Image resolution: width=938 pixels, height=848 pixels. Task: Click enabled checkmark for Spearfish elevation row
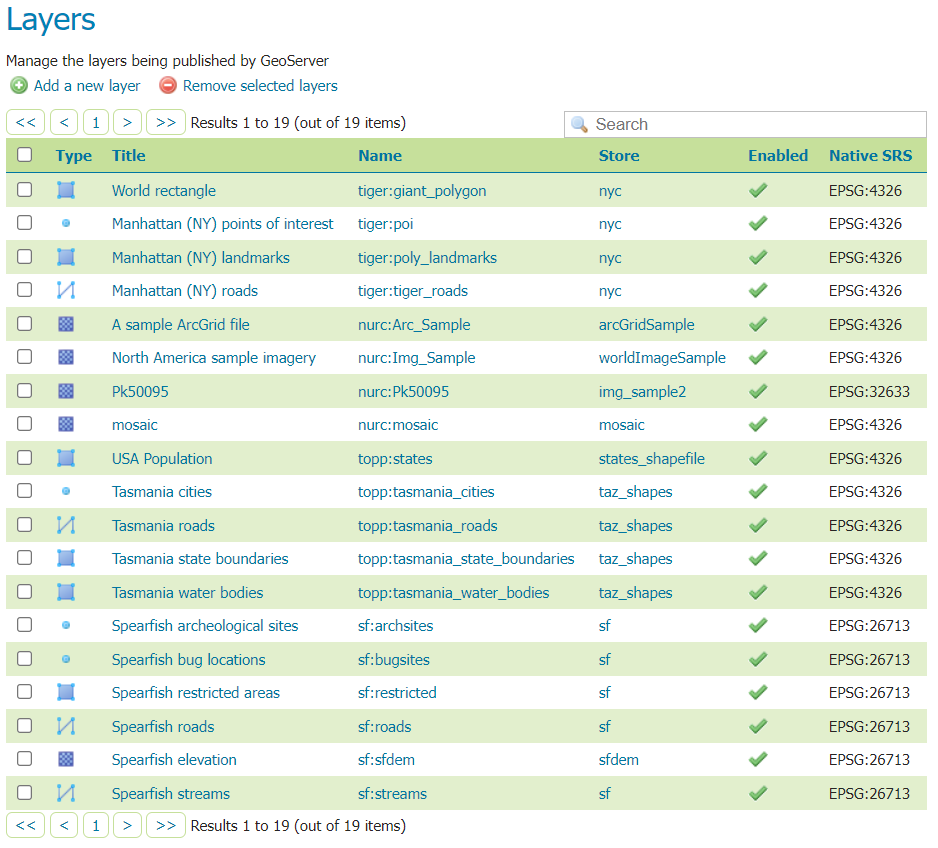758,760
